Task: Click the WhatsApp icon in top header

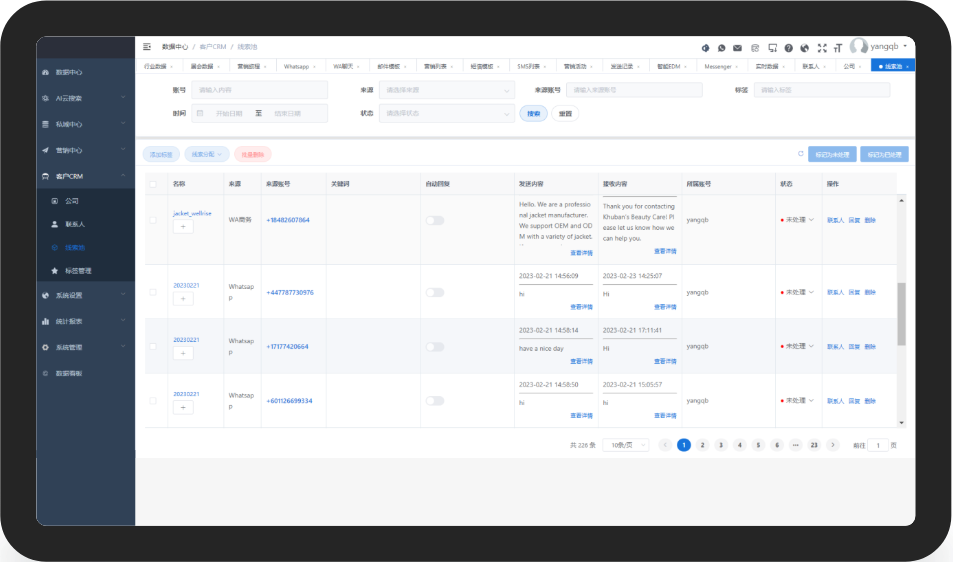Action: point(721,47)
